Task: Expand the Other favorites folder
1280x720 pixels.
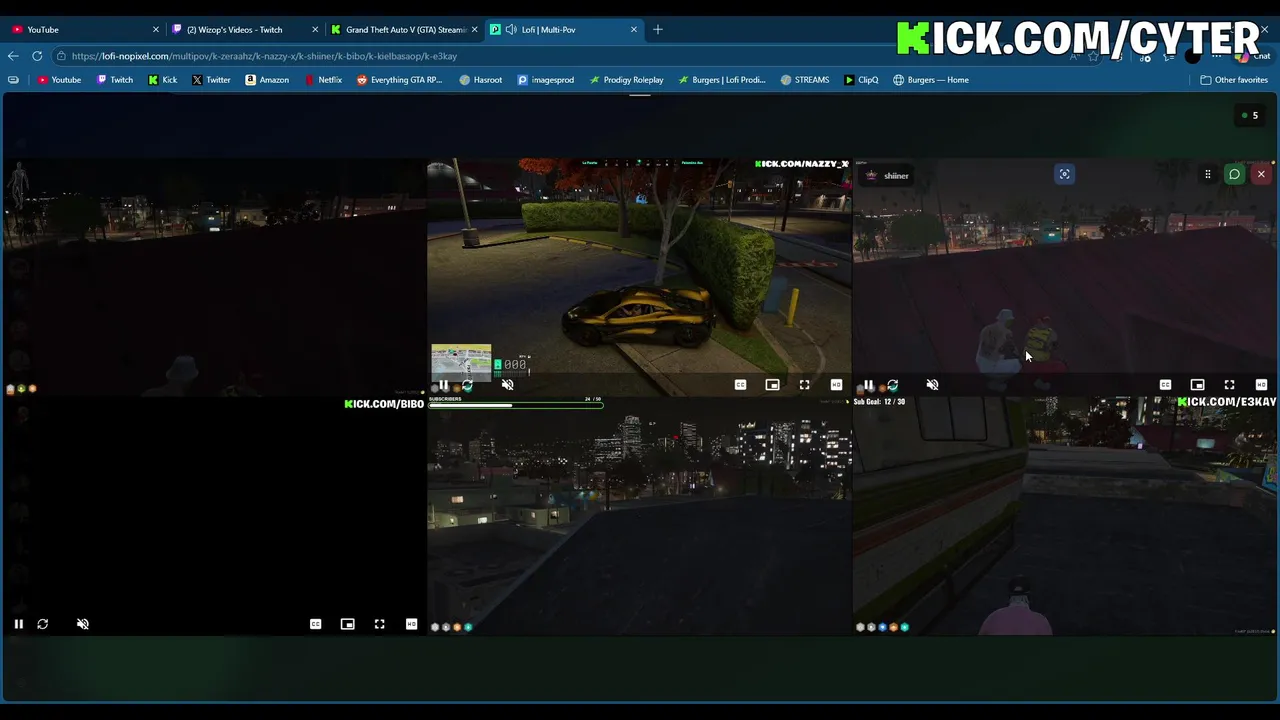Action: (1234, 80)
